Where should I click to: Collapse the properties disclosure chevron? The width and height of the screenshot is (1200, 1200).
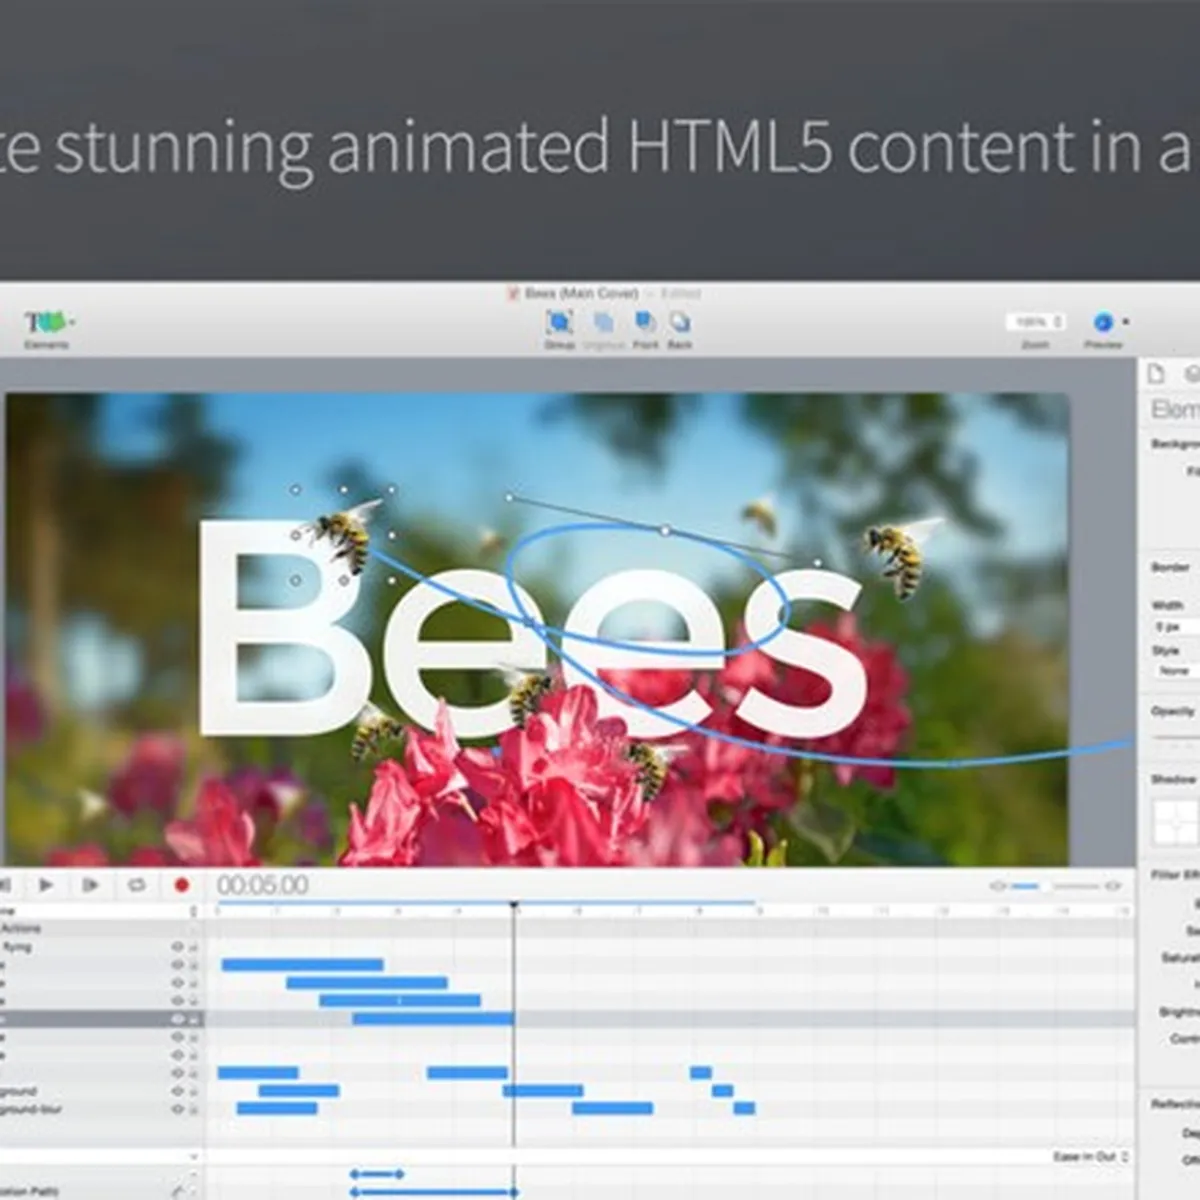(x=193, y=1157)
